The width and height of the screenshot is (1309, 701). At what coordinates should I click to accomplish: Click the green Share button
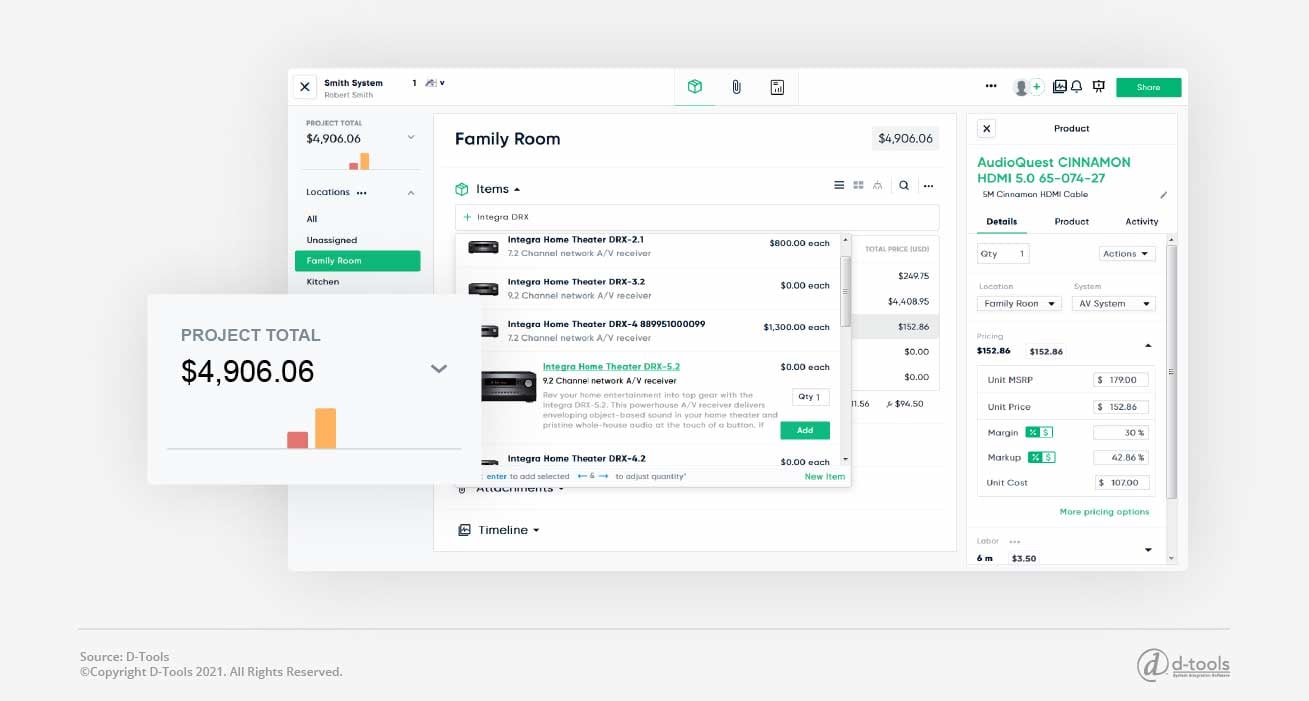coord(1148,87)
